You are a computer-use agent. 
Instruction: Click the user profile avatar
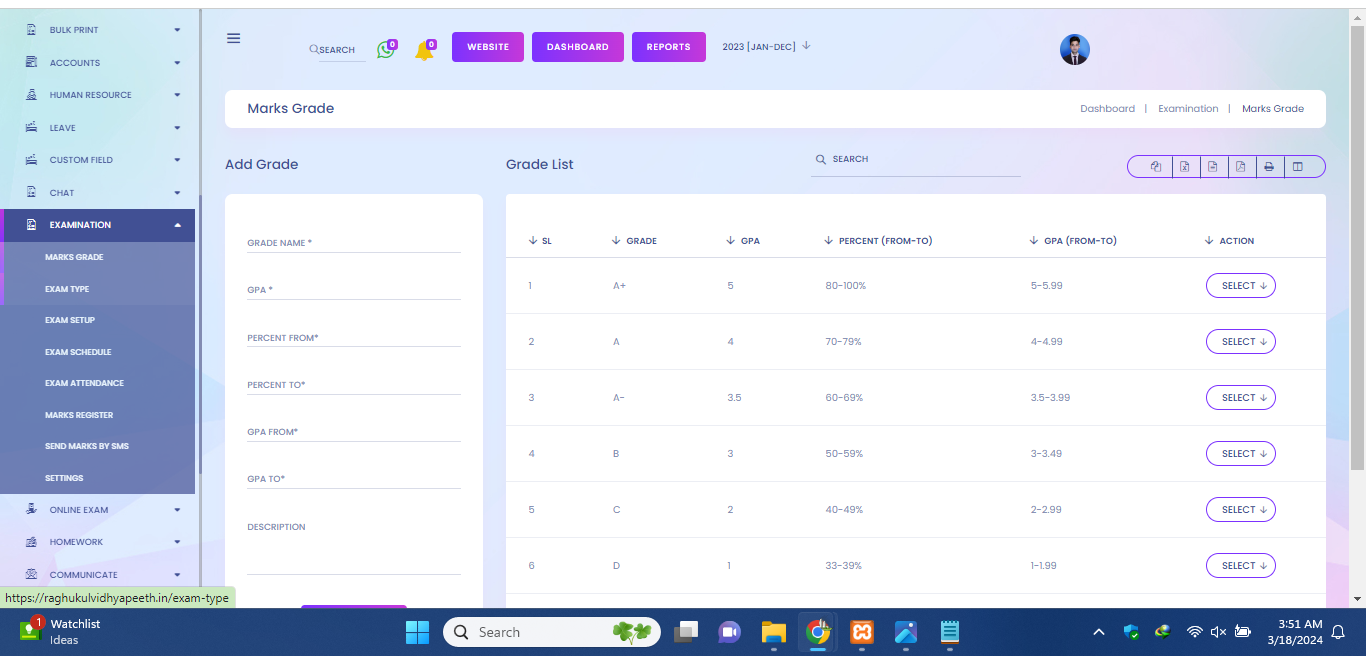[1074, 50]
